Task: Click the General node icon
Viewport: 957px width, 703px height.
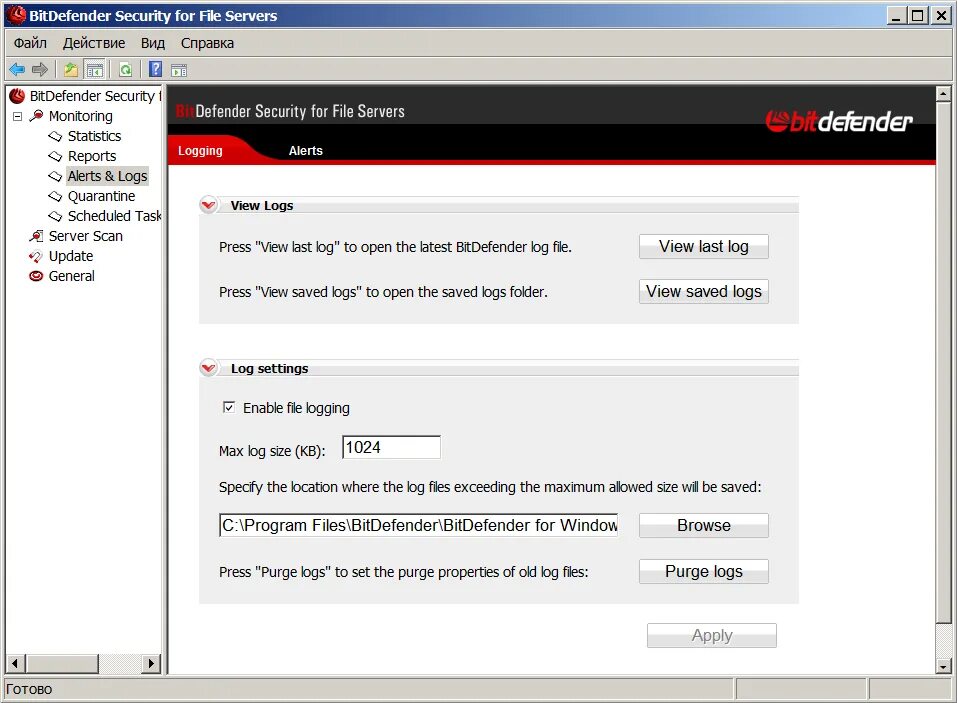Action: [36, 276]
